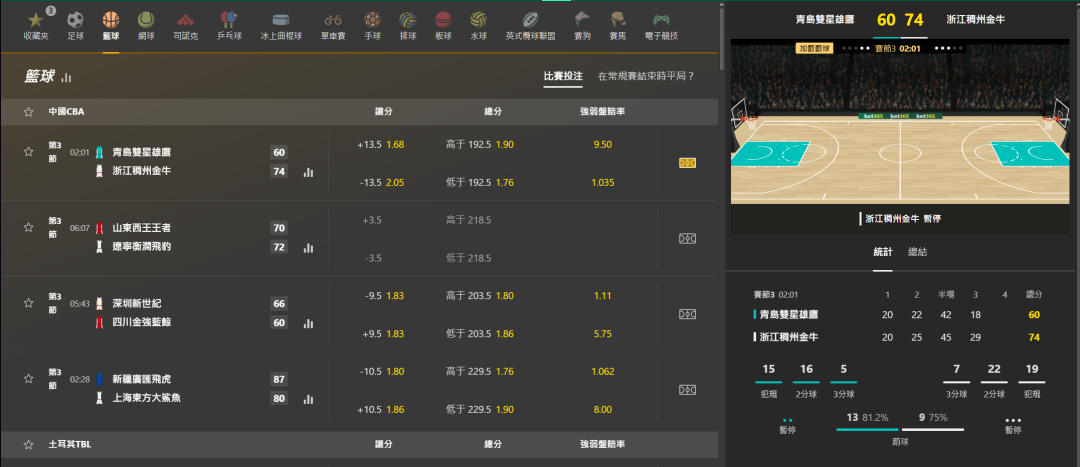Click the 山東西王王者 team name

pos(141,227)
